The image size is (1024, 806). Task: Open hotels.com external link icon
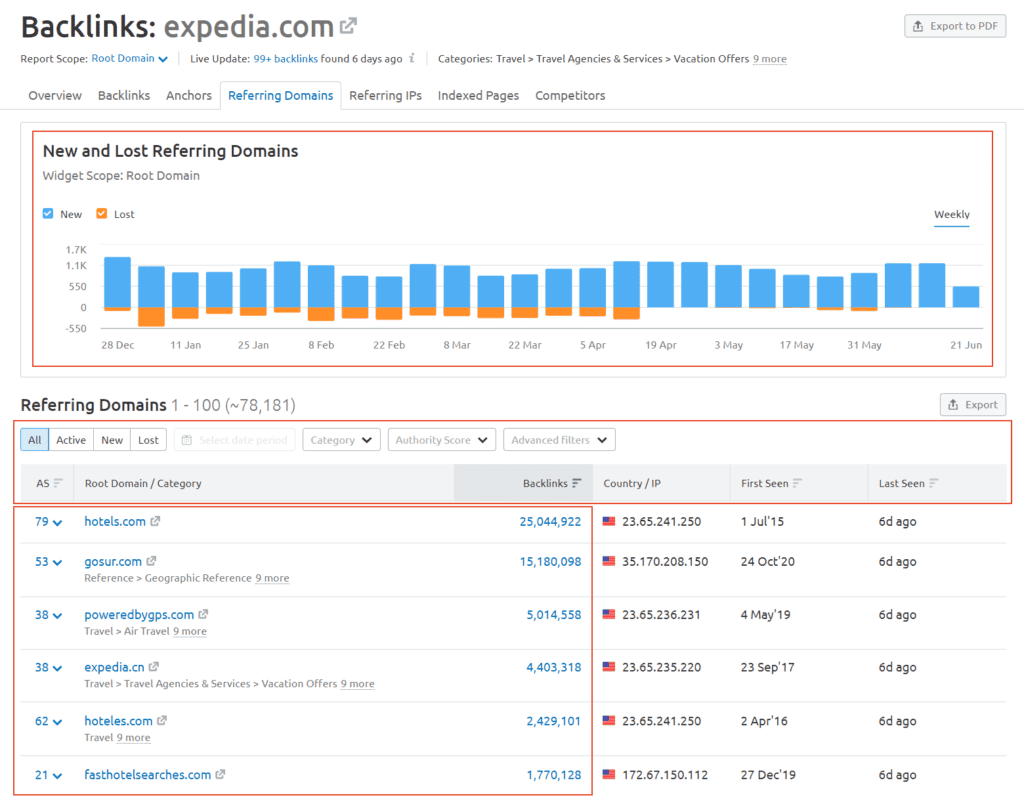[x=155, y=521]
